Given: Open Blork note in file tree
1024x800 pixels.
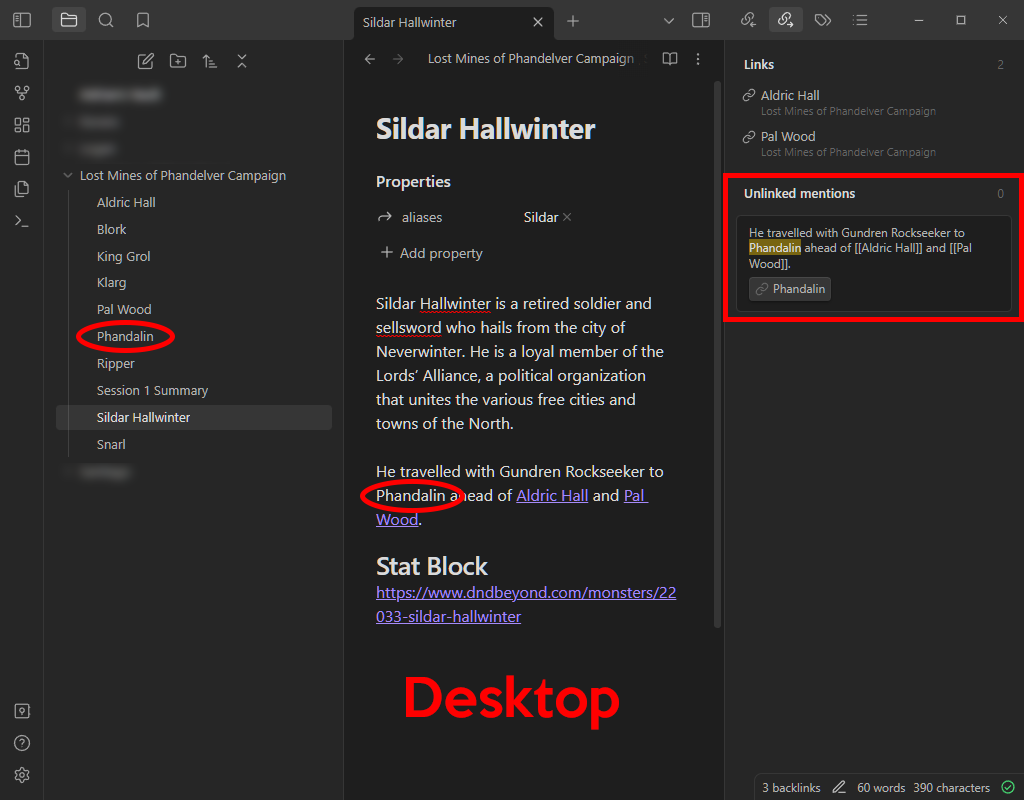Looking at the screenshot, I should 111,229.
